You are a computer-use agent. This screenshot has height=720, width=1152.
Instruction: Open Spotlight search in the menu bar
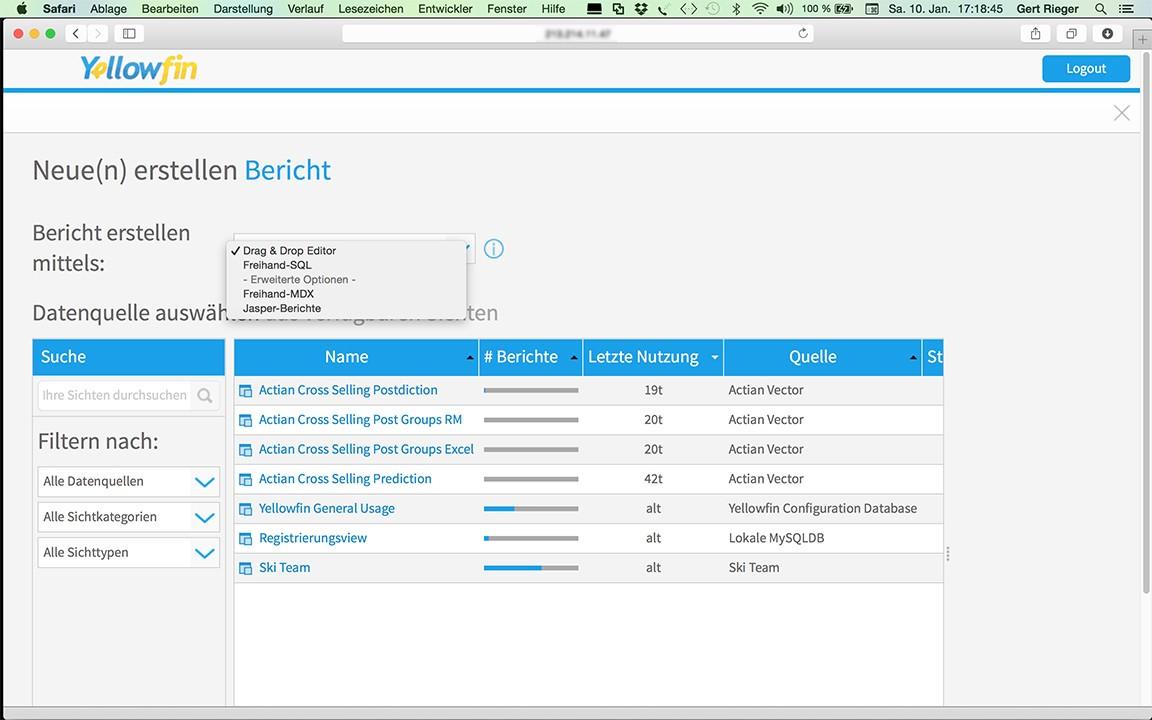click(x=1100, y=9)
